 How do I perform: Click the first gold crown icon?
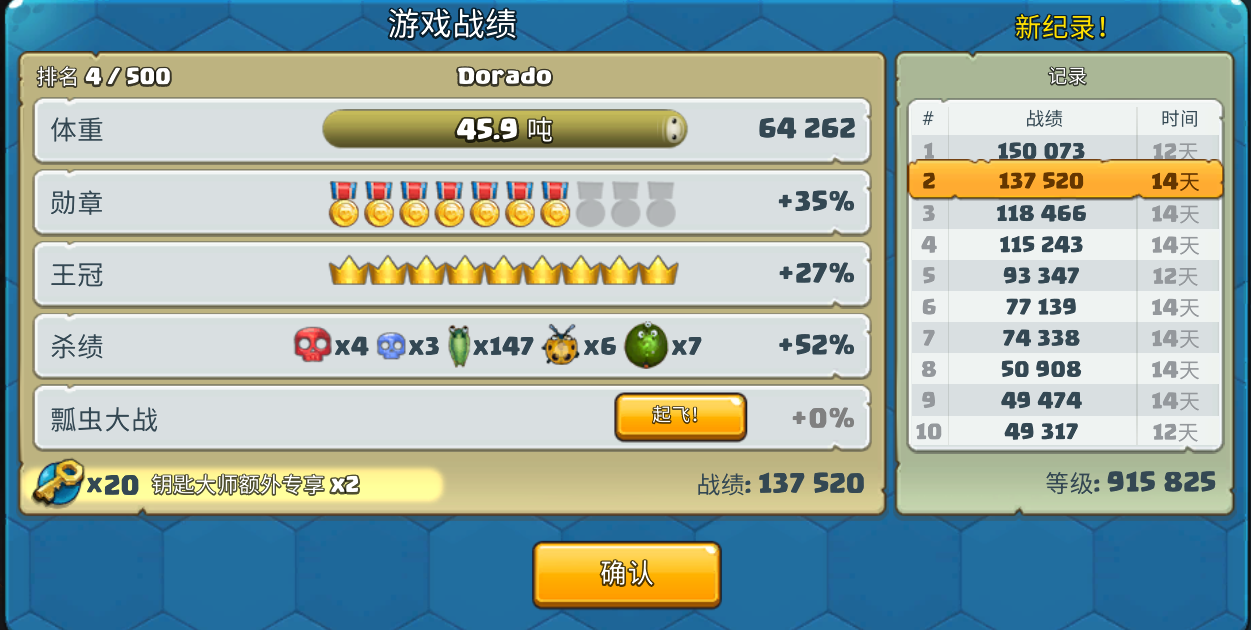[349, 270]
